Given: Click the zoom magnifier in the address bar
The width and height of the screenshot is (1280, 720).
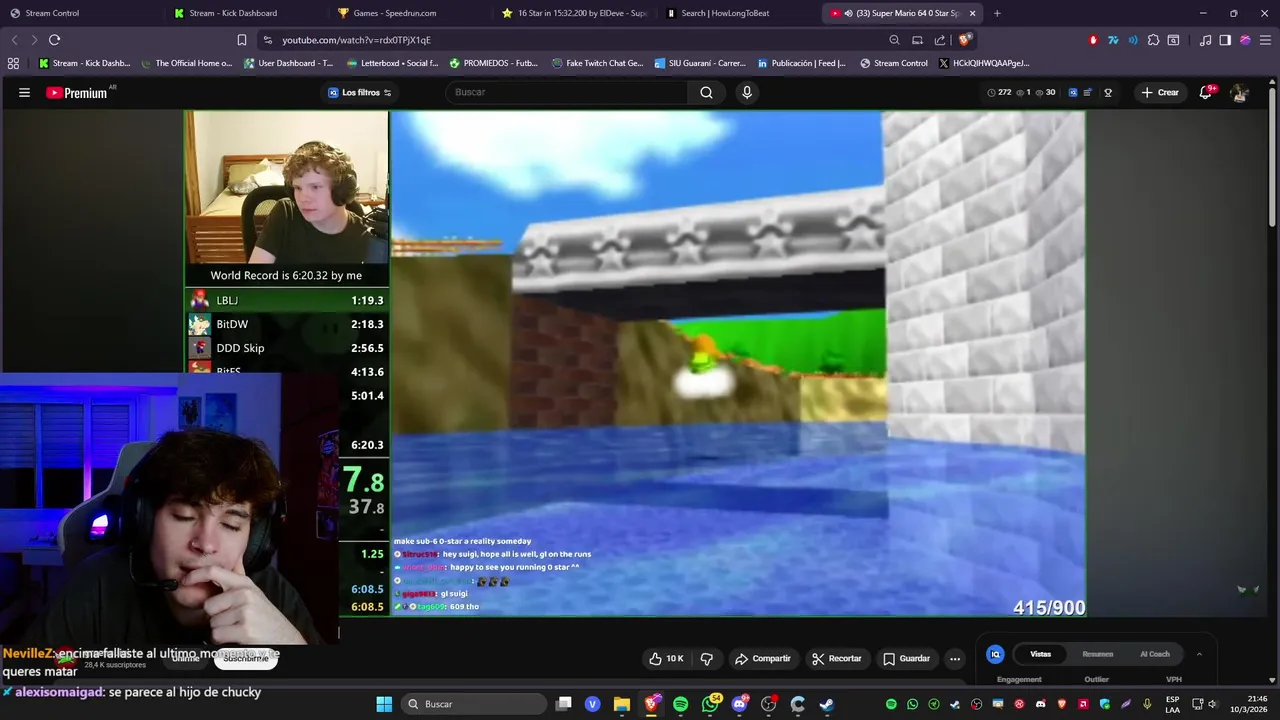Looking at the screenshot, I should click(x=894, y=40).
